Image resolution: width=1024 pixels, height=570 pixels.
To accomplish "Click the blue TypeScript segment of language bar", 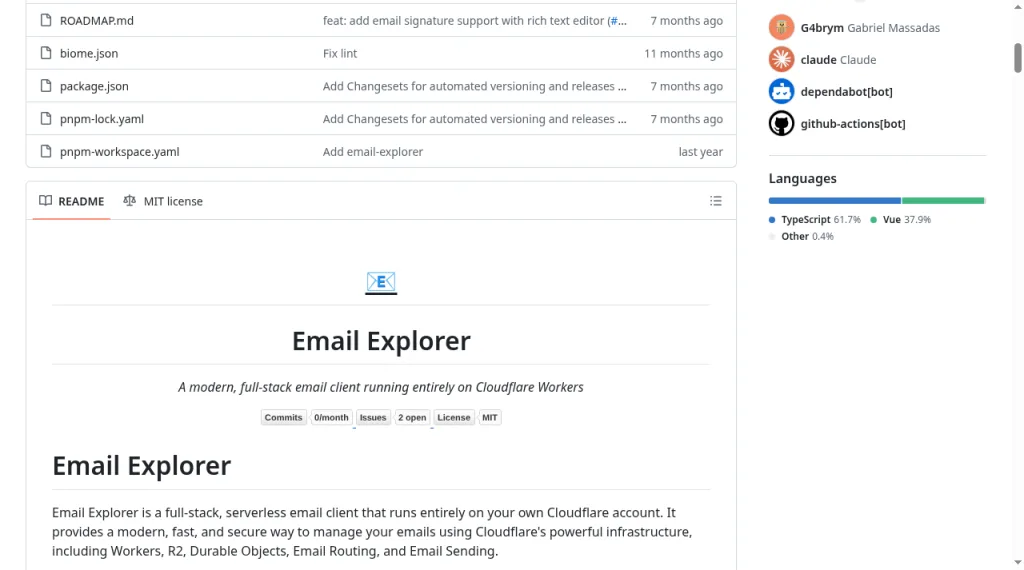I will tap(835, 200).
